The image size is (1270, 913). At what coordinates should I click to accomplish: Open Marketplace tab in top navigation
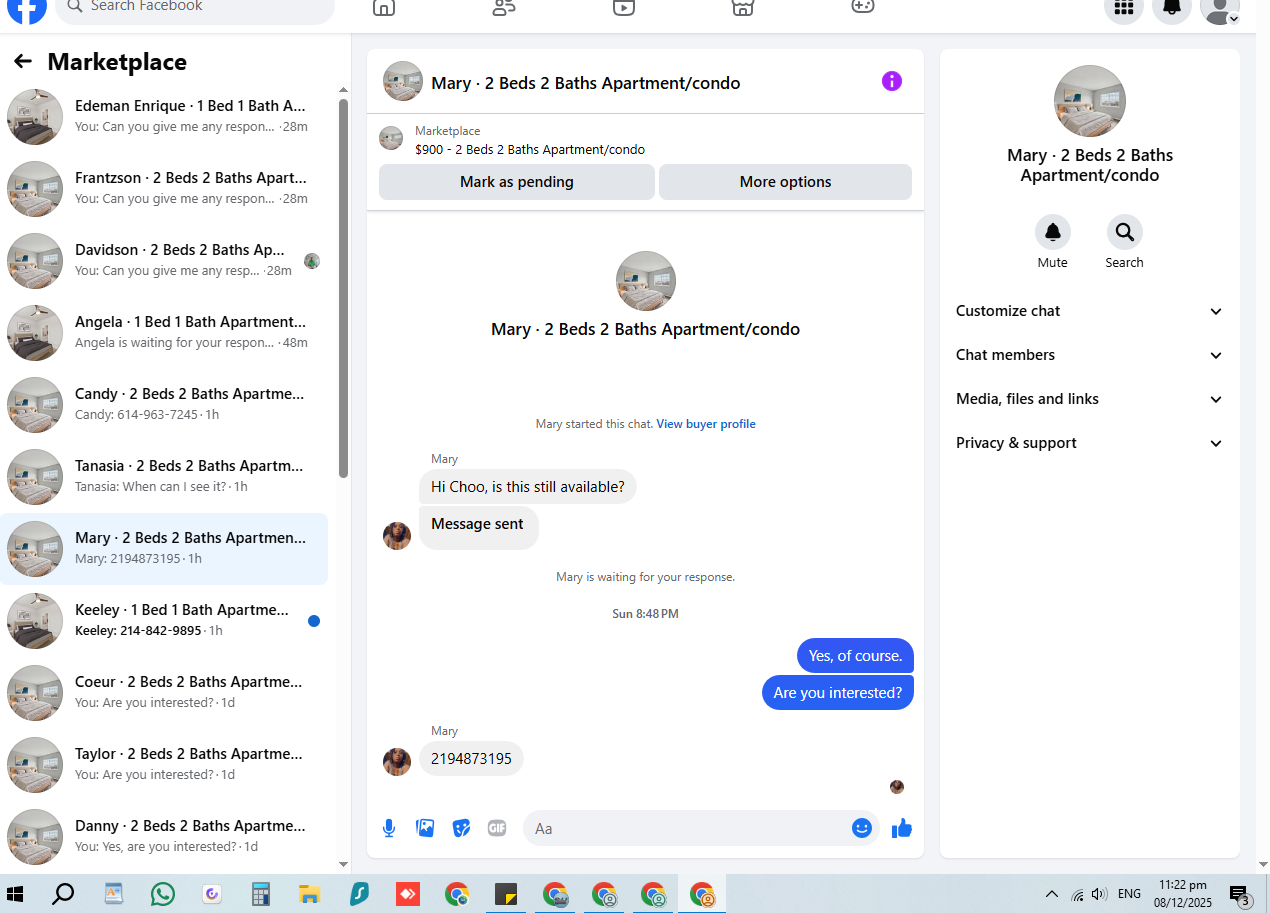[x=742, y=8]
